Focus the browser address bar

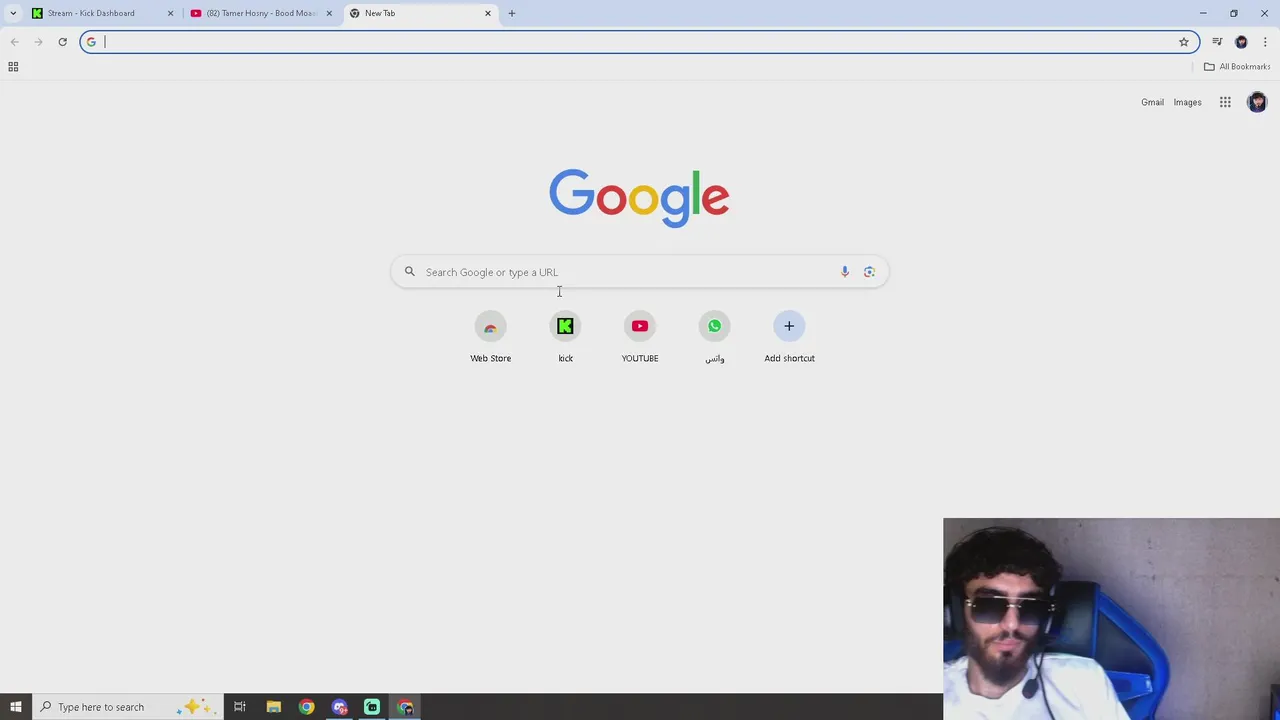[x=638, y=42]
